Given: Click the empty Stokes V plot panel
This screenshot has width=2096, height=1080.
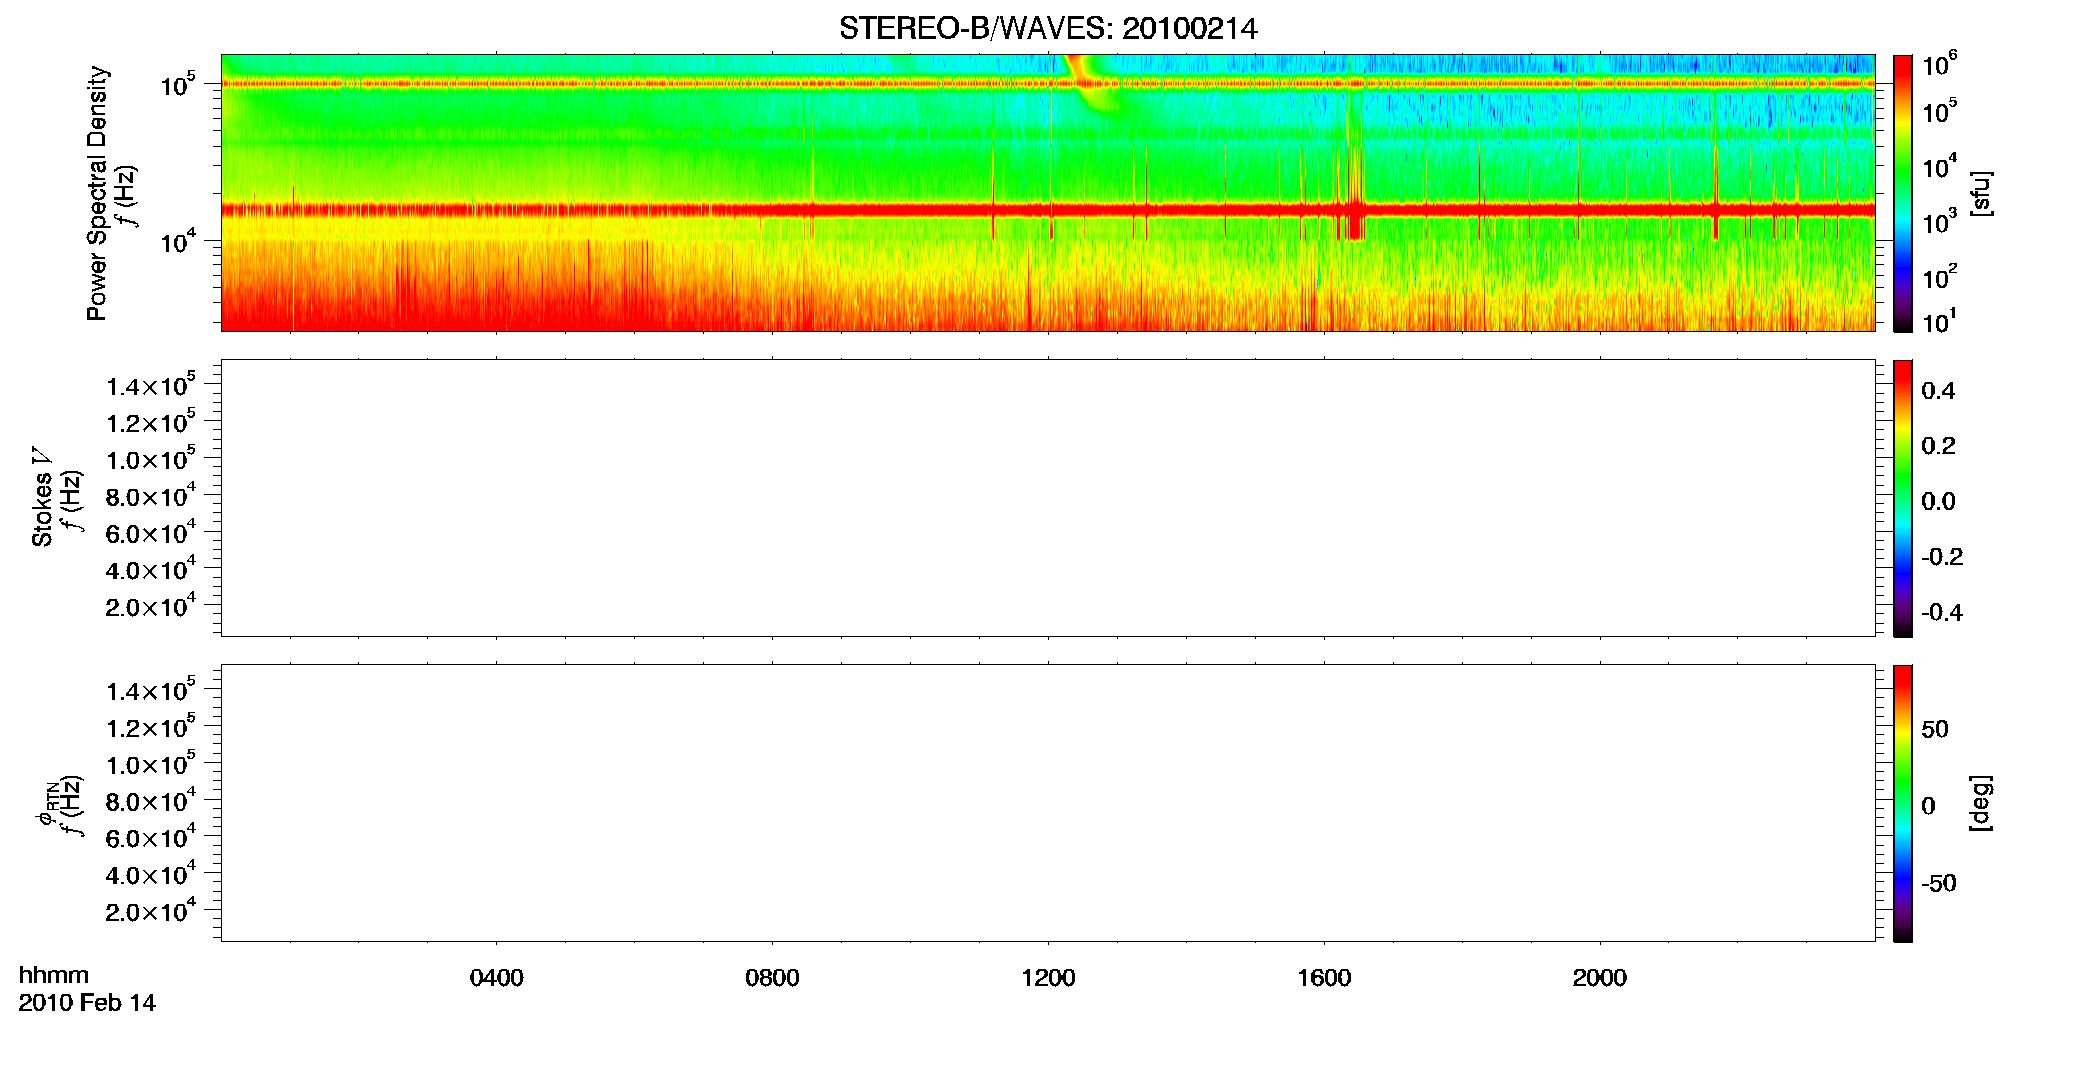Looking at the screenshot, I should (1048, 498).
